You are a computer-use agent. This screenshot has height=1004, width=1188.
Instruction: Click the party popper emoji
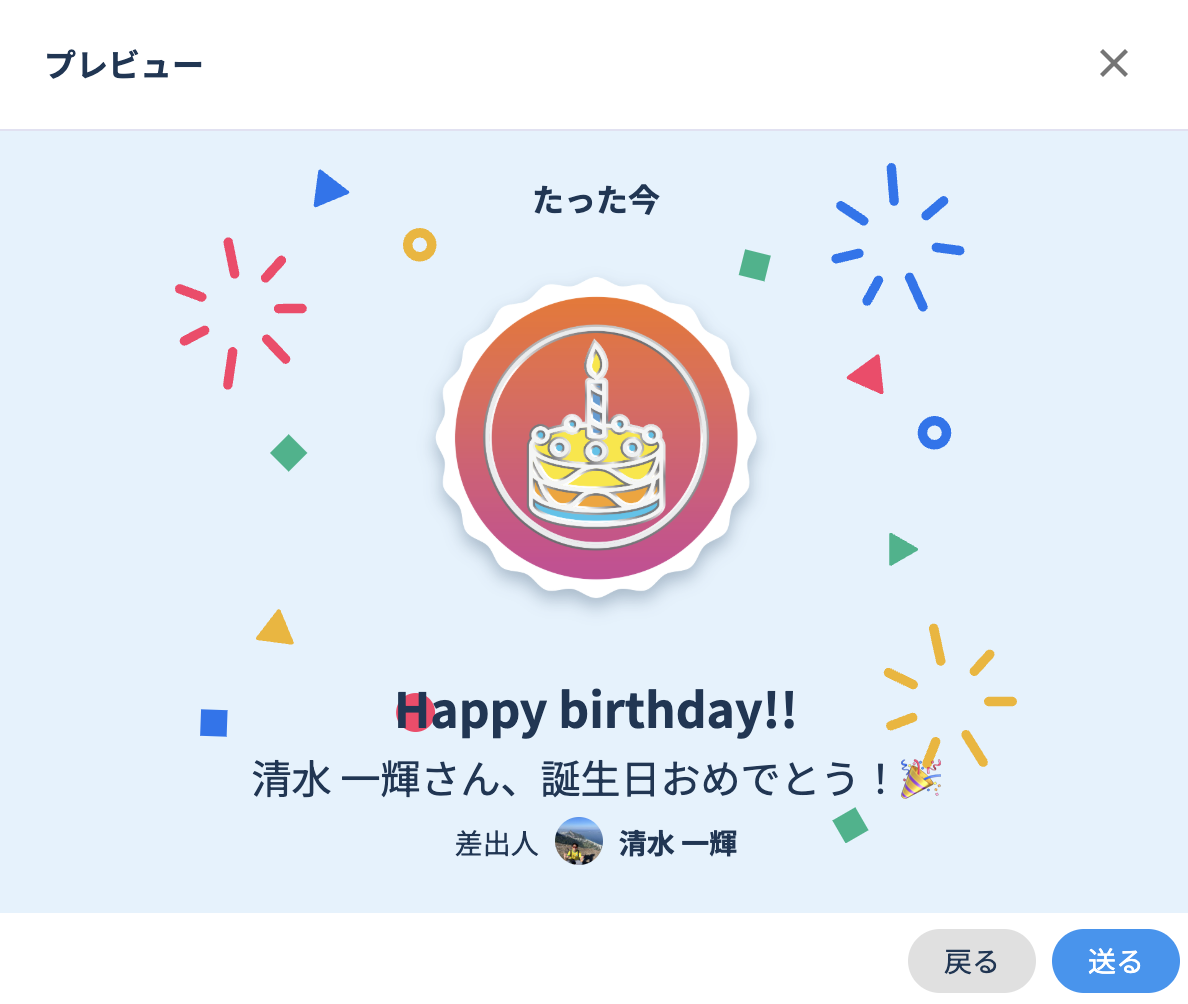coord(920,779)
